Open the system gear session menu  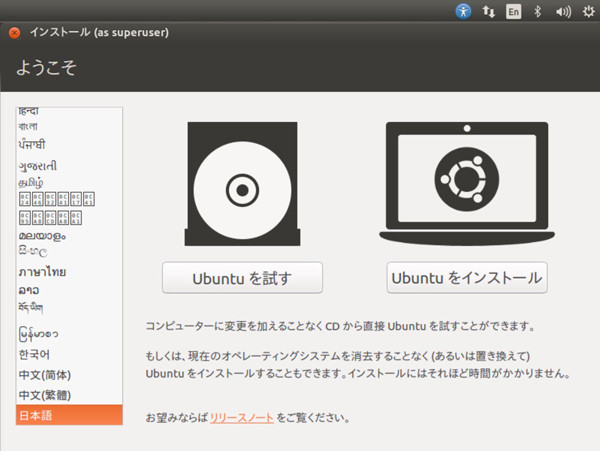click(x=589, y=12)
